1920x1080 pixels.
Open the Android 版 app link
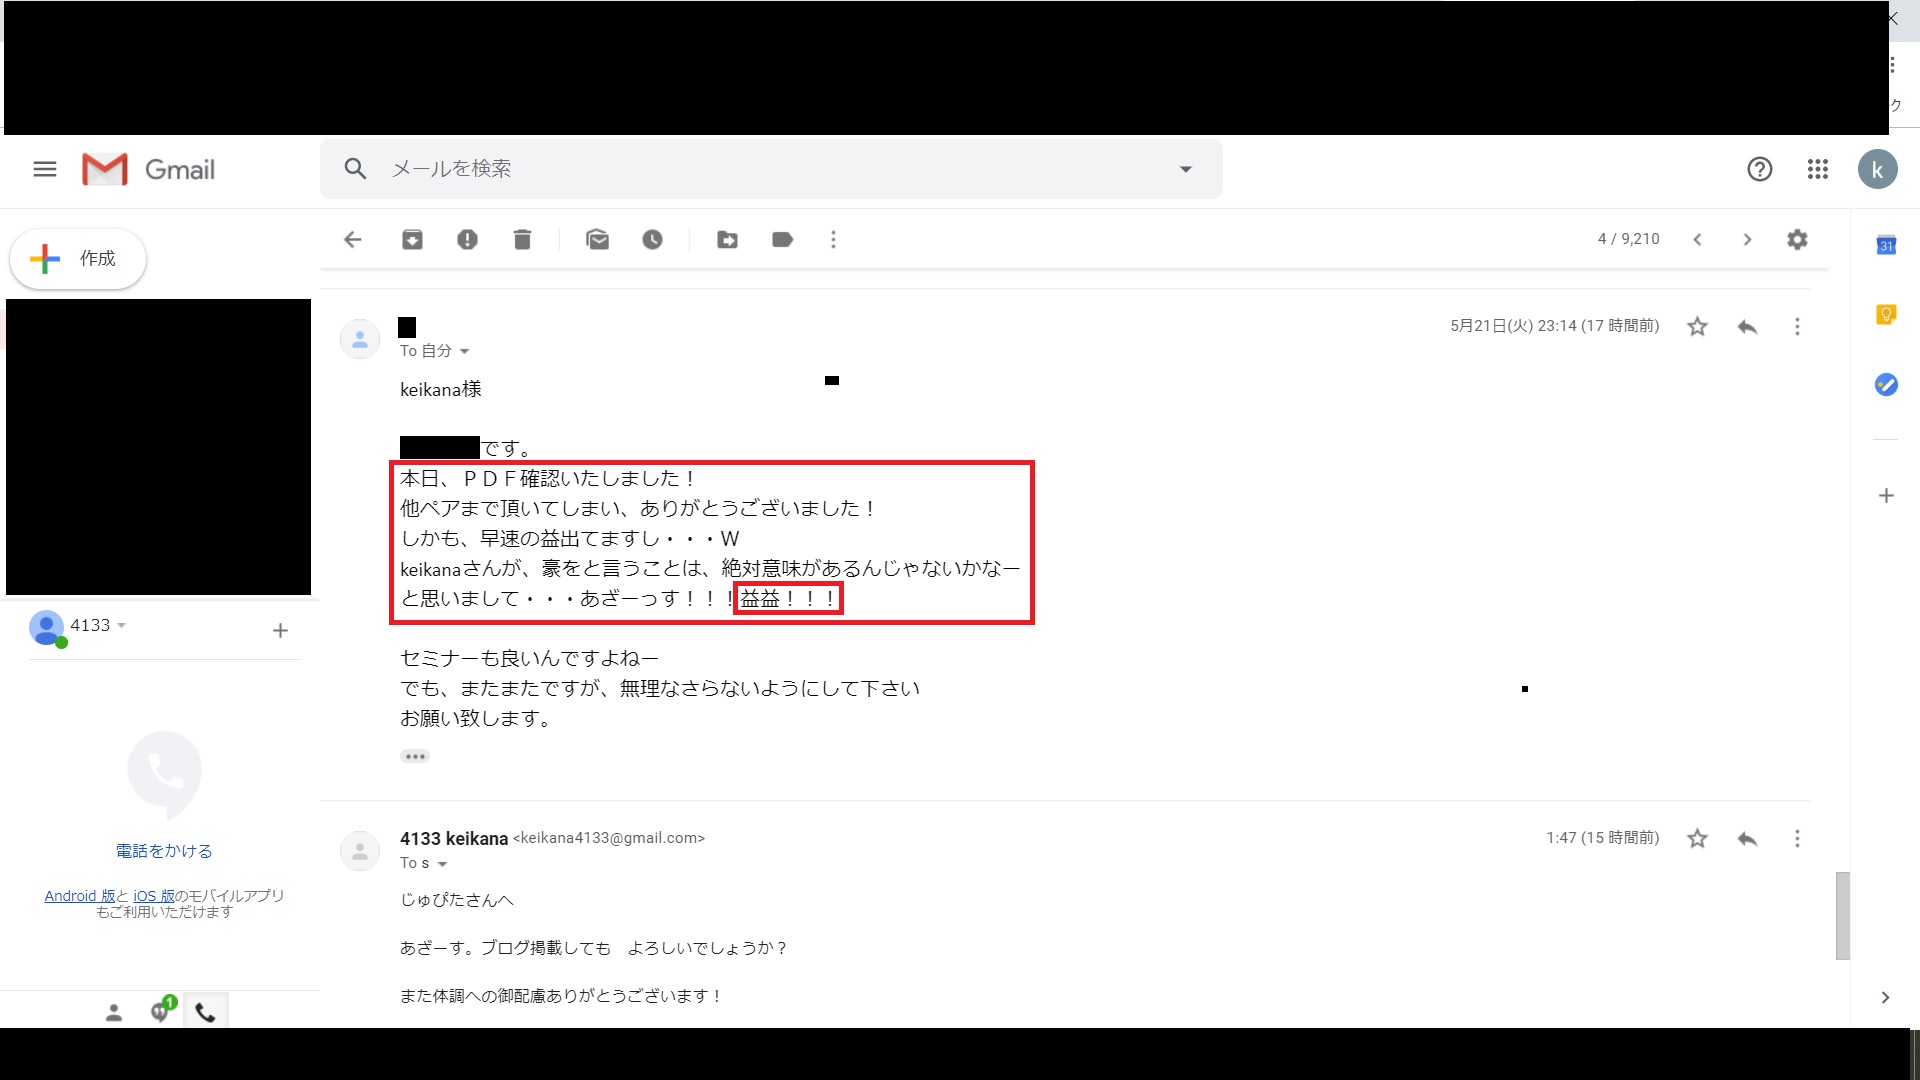[80, 896]
